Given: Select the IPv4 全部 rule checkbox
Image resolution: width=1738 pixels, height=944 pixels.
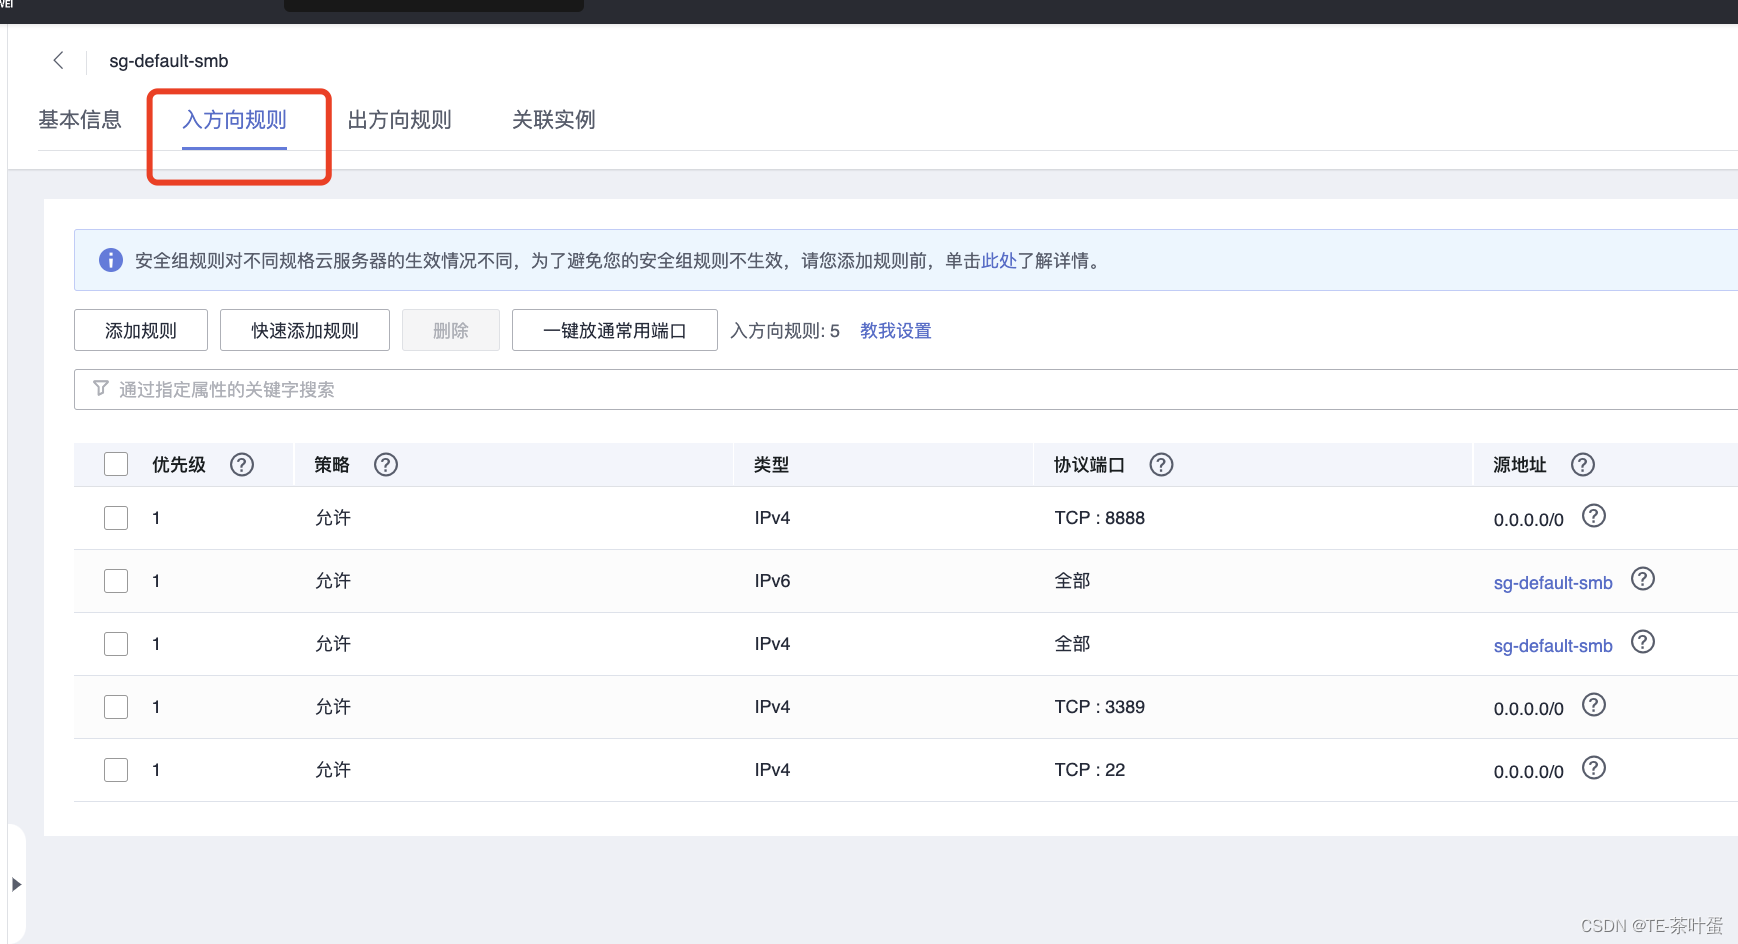Looking at the screenshot, I should pos(116,644).
